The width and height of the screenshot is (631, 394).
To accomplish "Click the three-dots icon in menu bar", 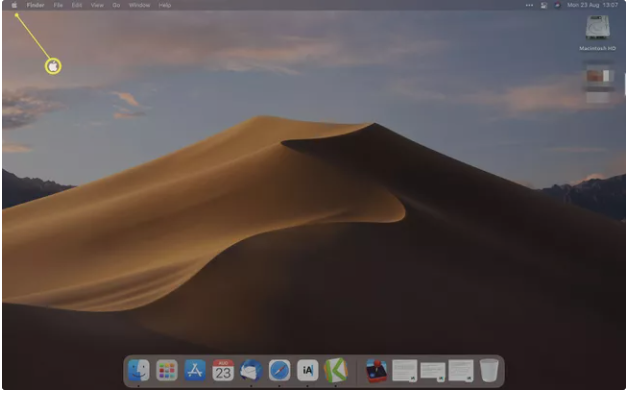I will [530, 5].
